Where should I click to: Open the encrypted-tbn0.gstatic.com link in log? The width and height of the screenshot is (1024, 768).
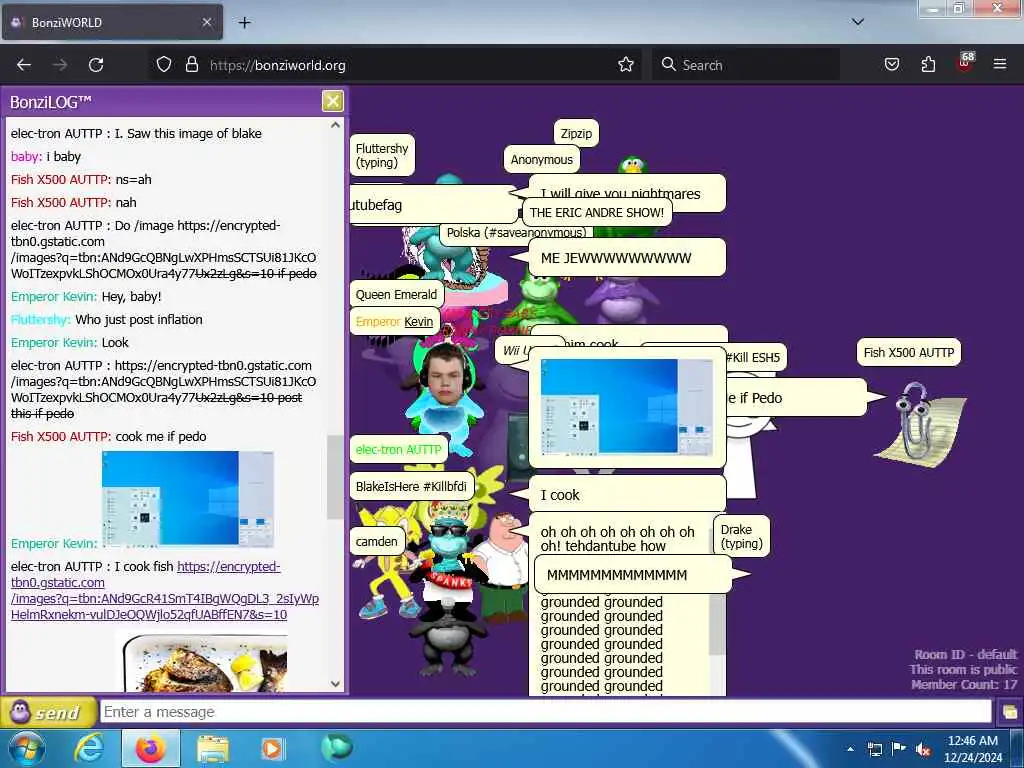[x=165, y=590]
